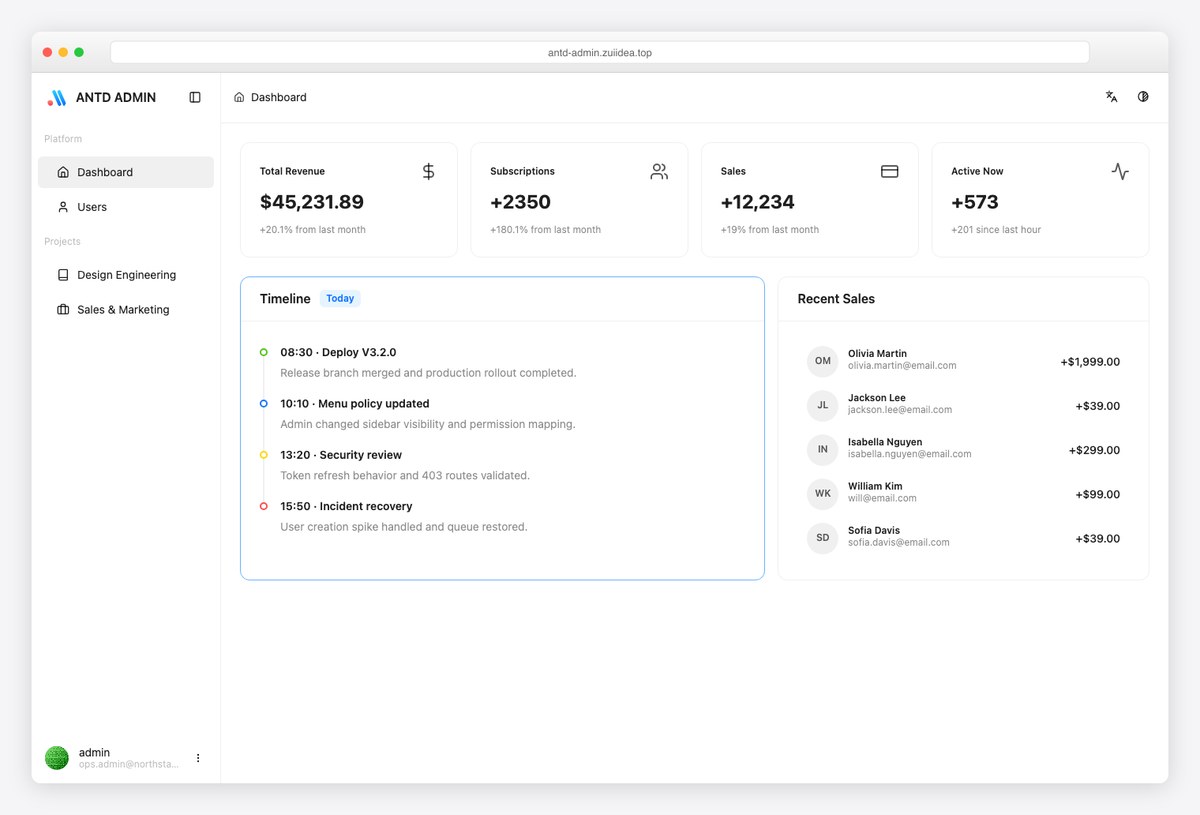The width and height of the screenshot is (1200, 815).
Task: Click the Dashboard breadcrumb label
Action: tap(279, 97)
